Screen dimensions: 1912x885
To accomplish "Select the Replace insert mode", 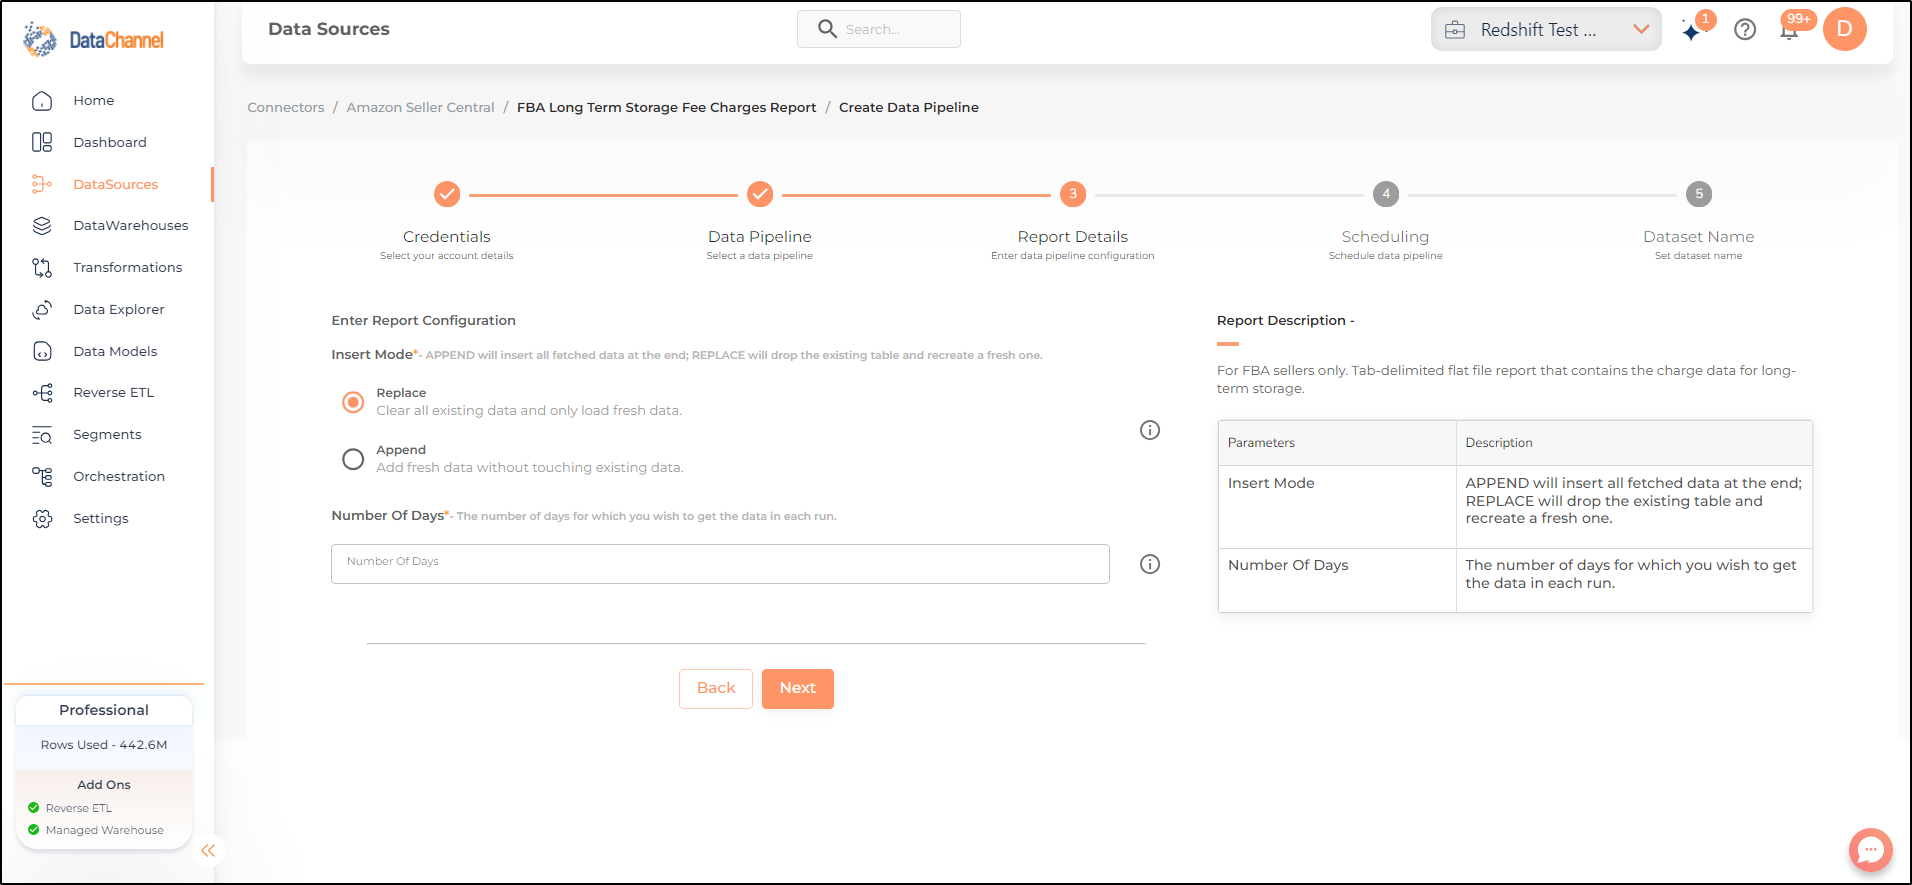I will tap(353, 402).
